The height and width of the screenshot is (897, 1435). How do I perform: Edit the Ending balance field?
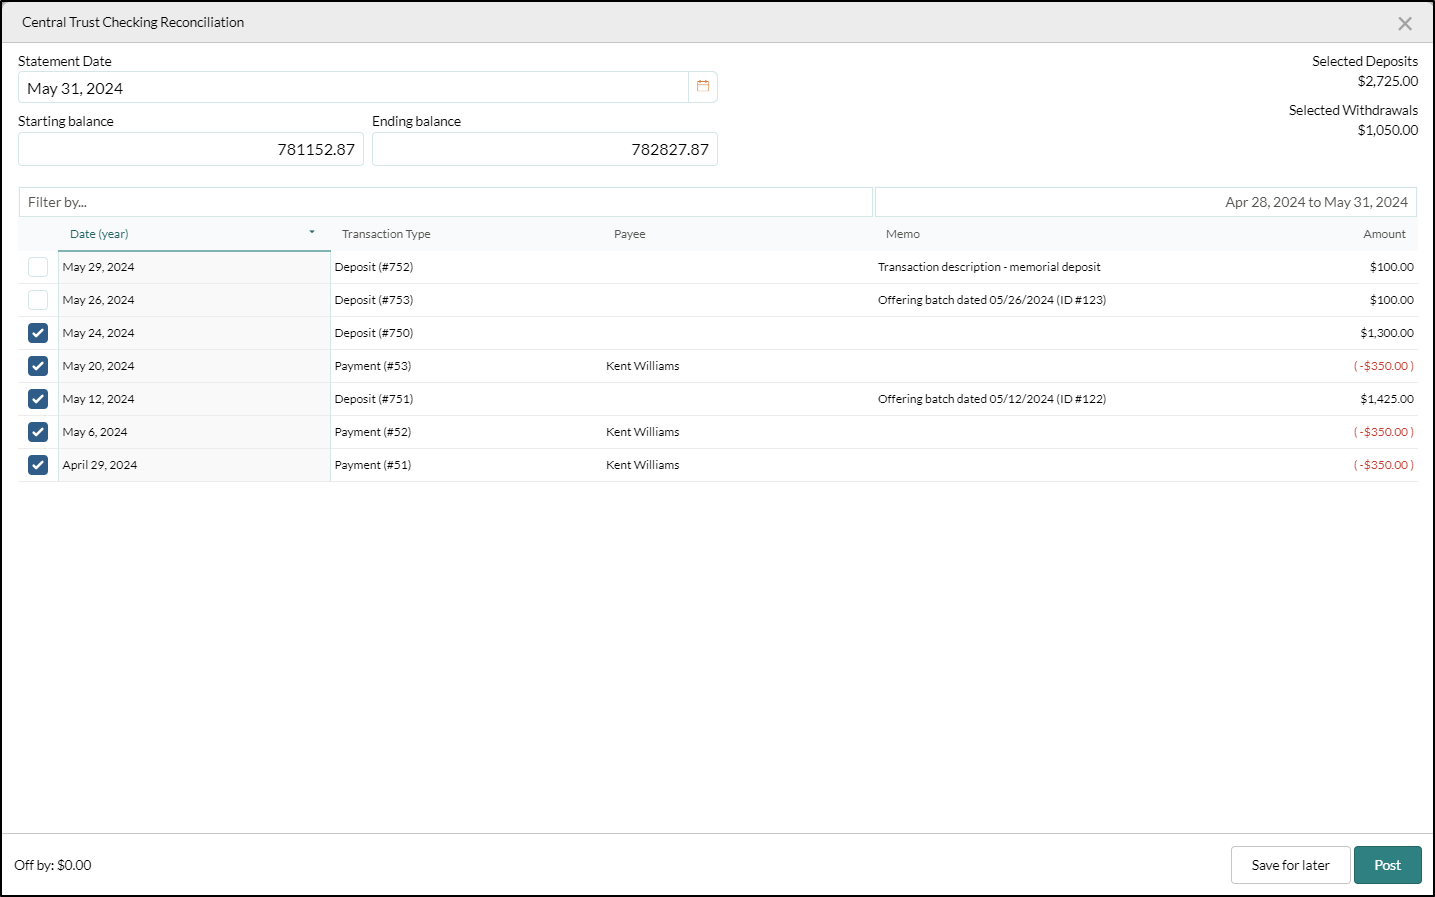pos(545,149)
